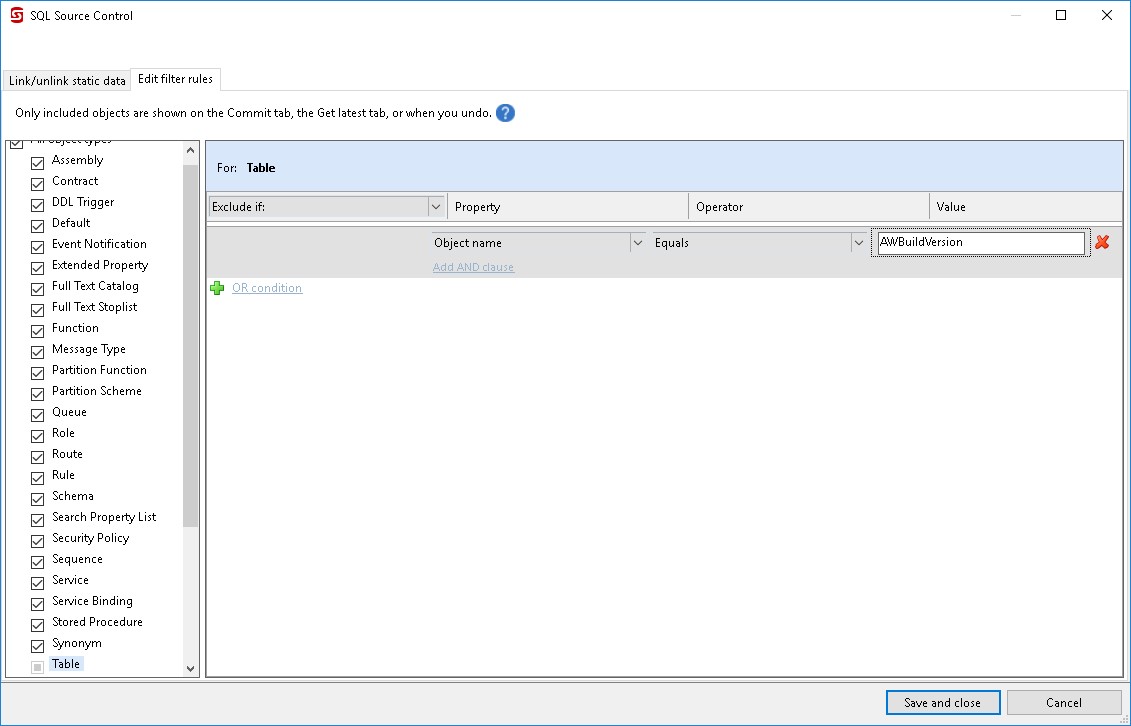Toggle the Security Policy checkbox
Image resolution: width=1131 pixels, height=726 pixels.
click(x=38, y=541)
